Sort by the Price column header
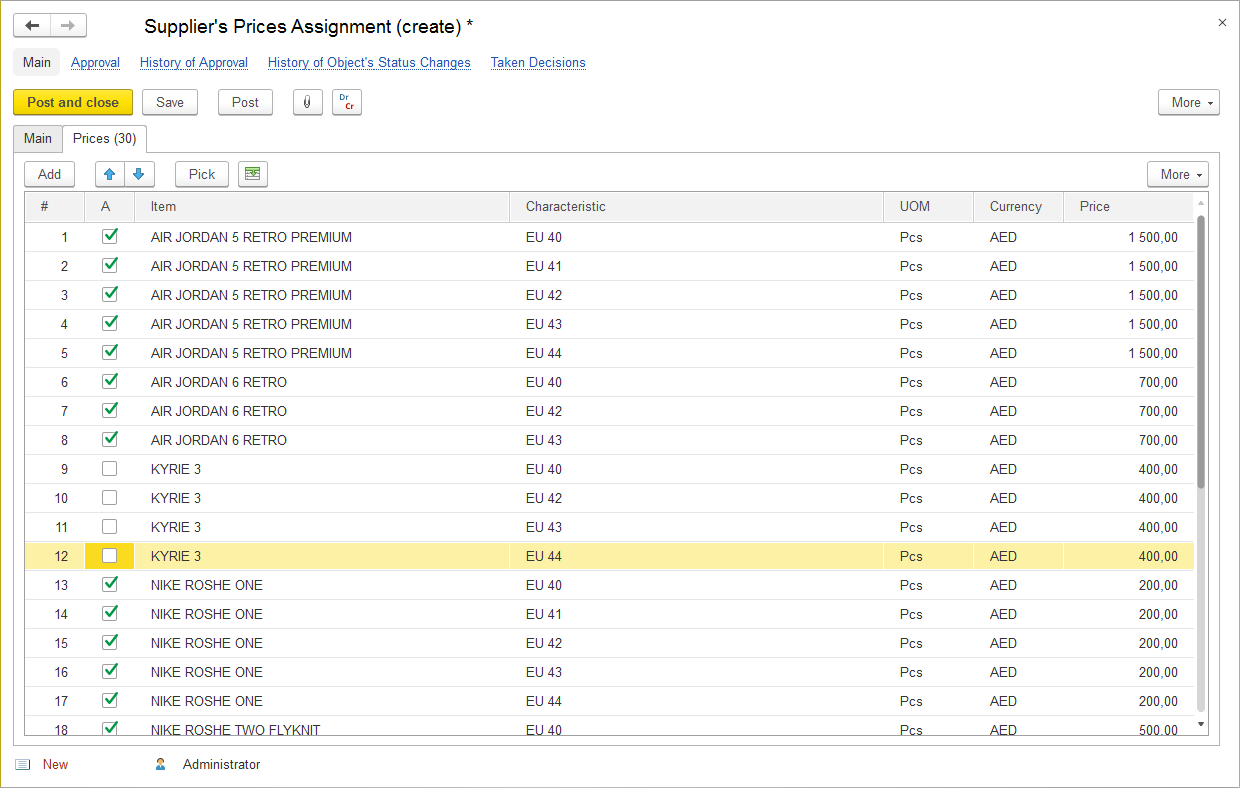 [1094, 206]
